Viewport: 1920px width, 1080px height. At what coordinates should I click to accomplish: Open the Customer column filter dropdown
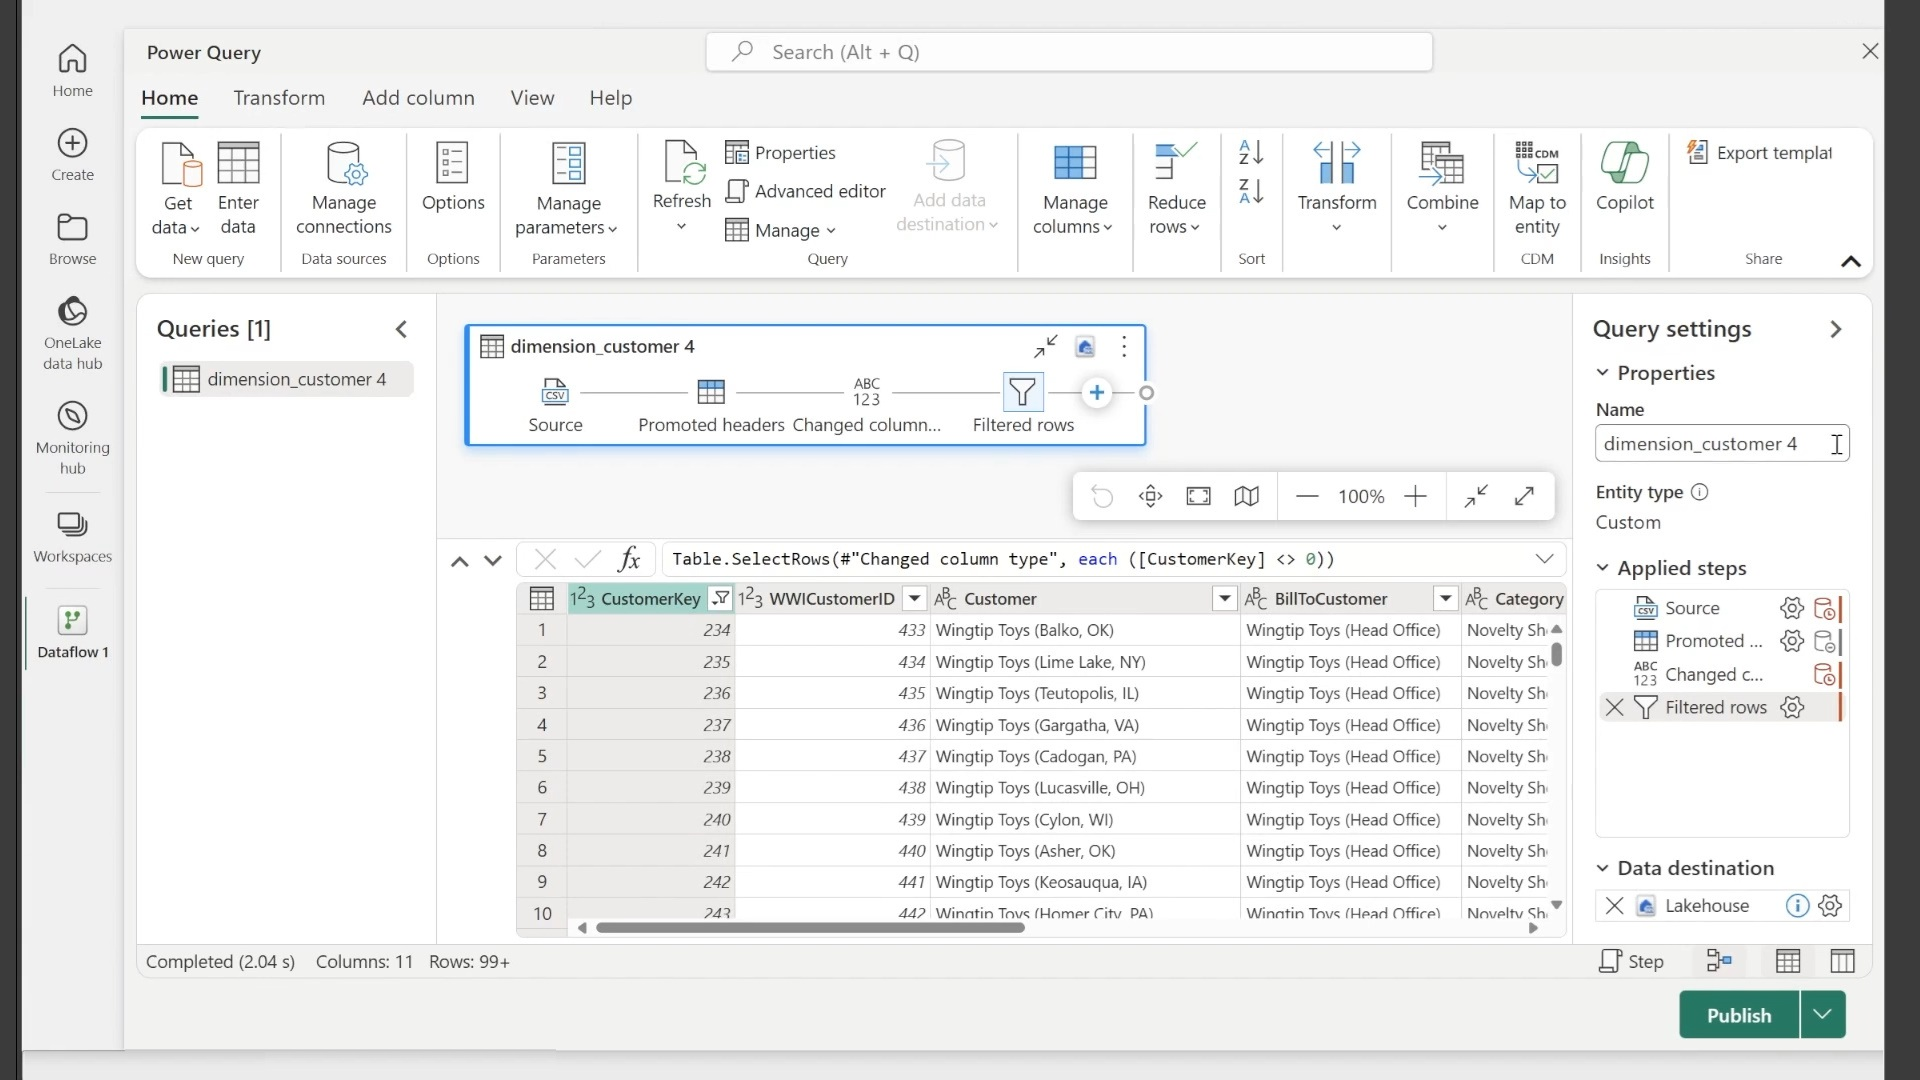(x=1224, y=598)
